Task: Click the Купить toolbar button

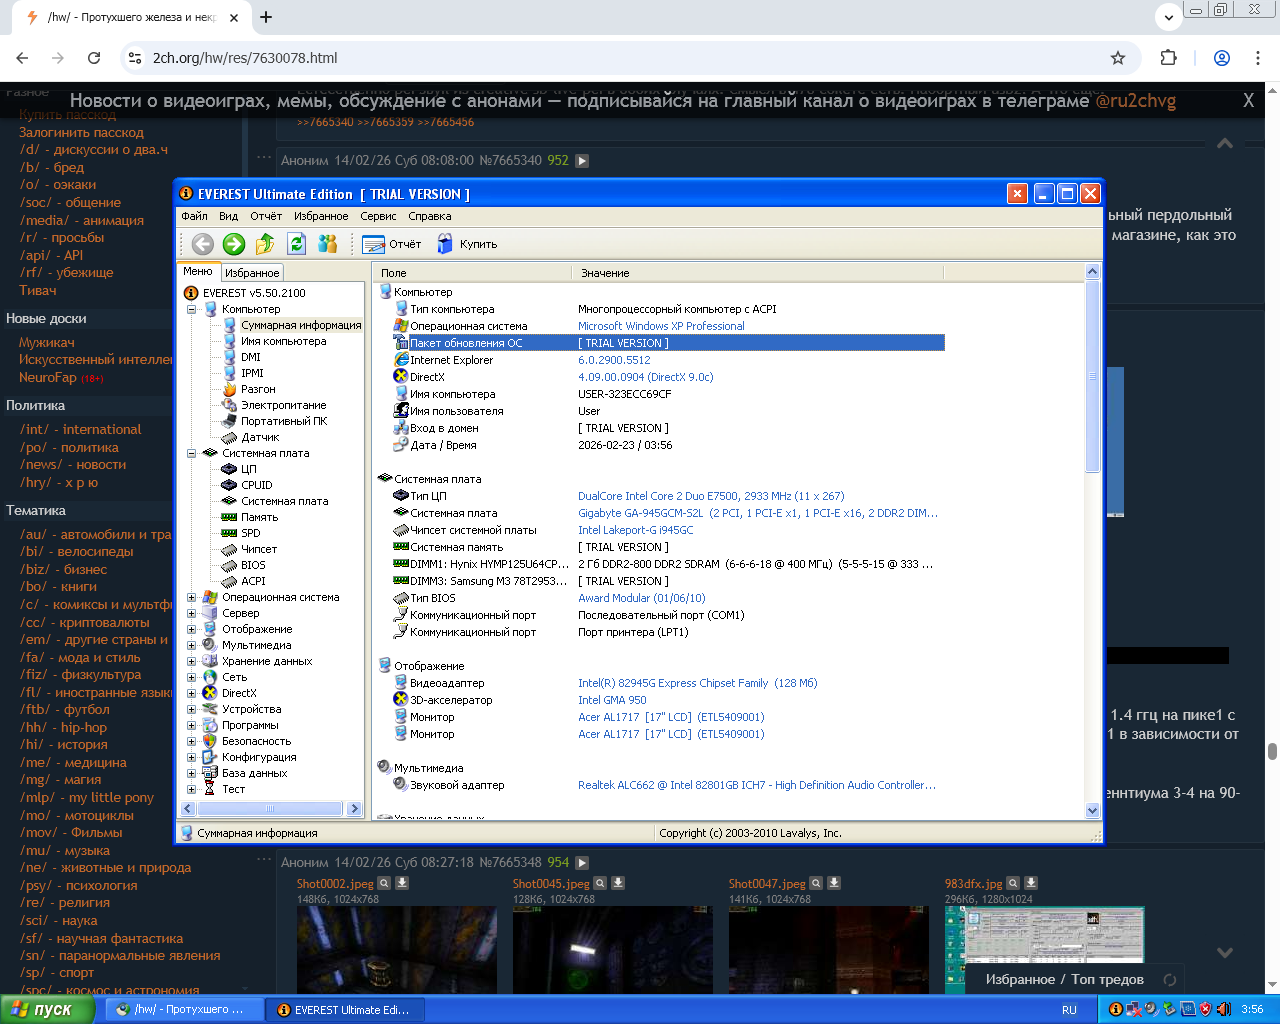Action: 467,244
